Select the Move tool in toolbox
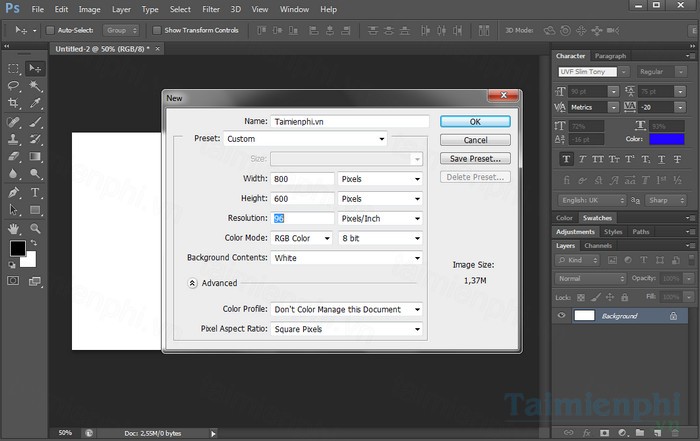Viewport: 700px width, 441px height. tap(35, 68)
